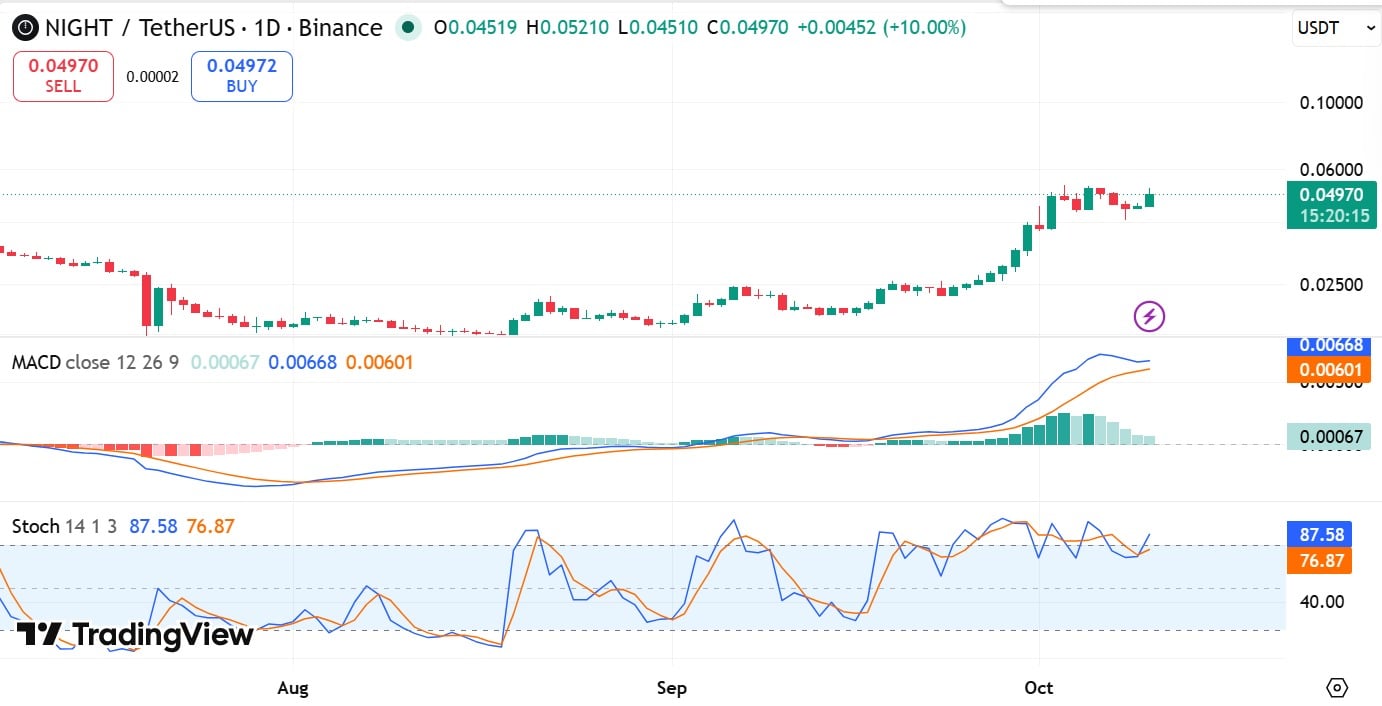Image resolution: width=1382 pixels, height=706 pixels.
Task: Open the USDT currency dropdown
Action: (1337, 29)
